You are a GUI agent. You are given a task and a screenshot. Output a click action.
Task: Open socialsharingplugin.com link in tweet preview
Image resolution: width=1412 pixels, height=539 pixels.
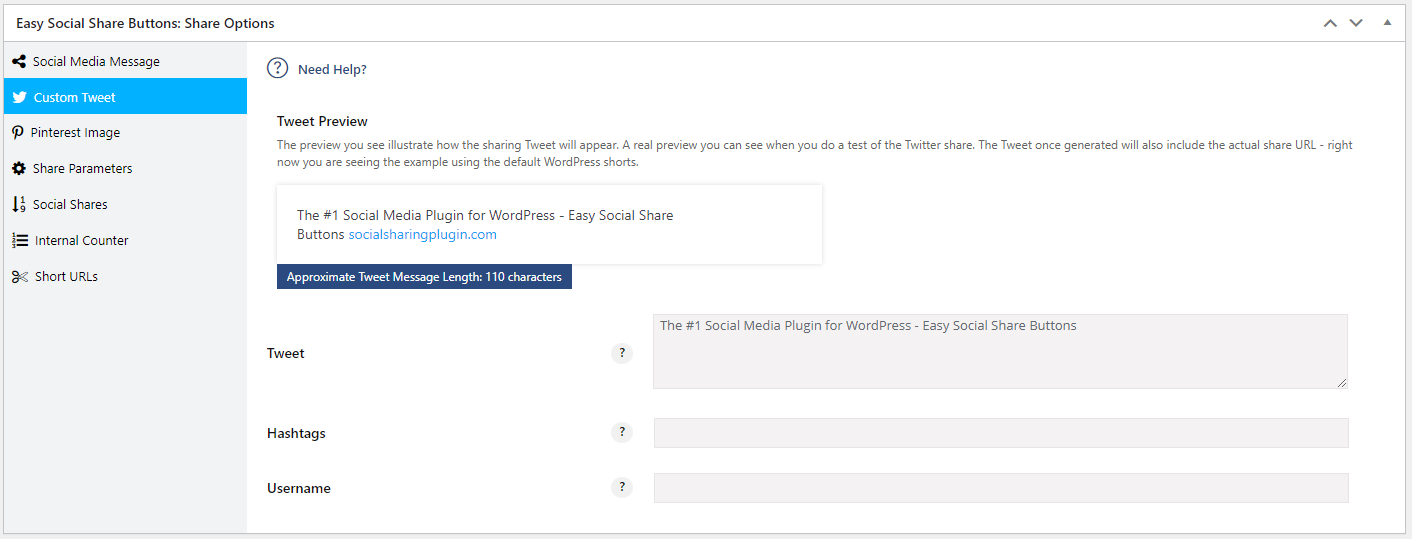coord(422,234)
